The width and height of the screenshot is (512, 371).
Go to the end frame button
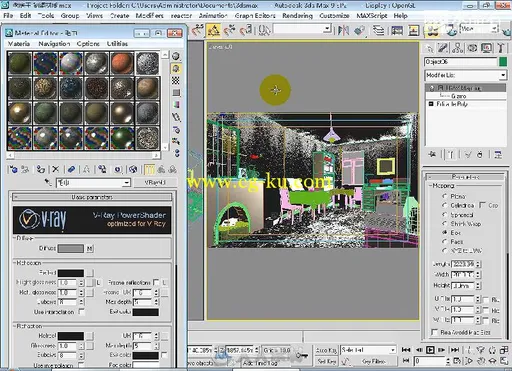455,350
